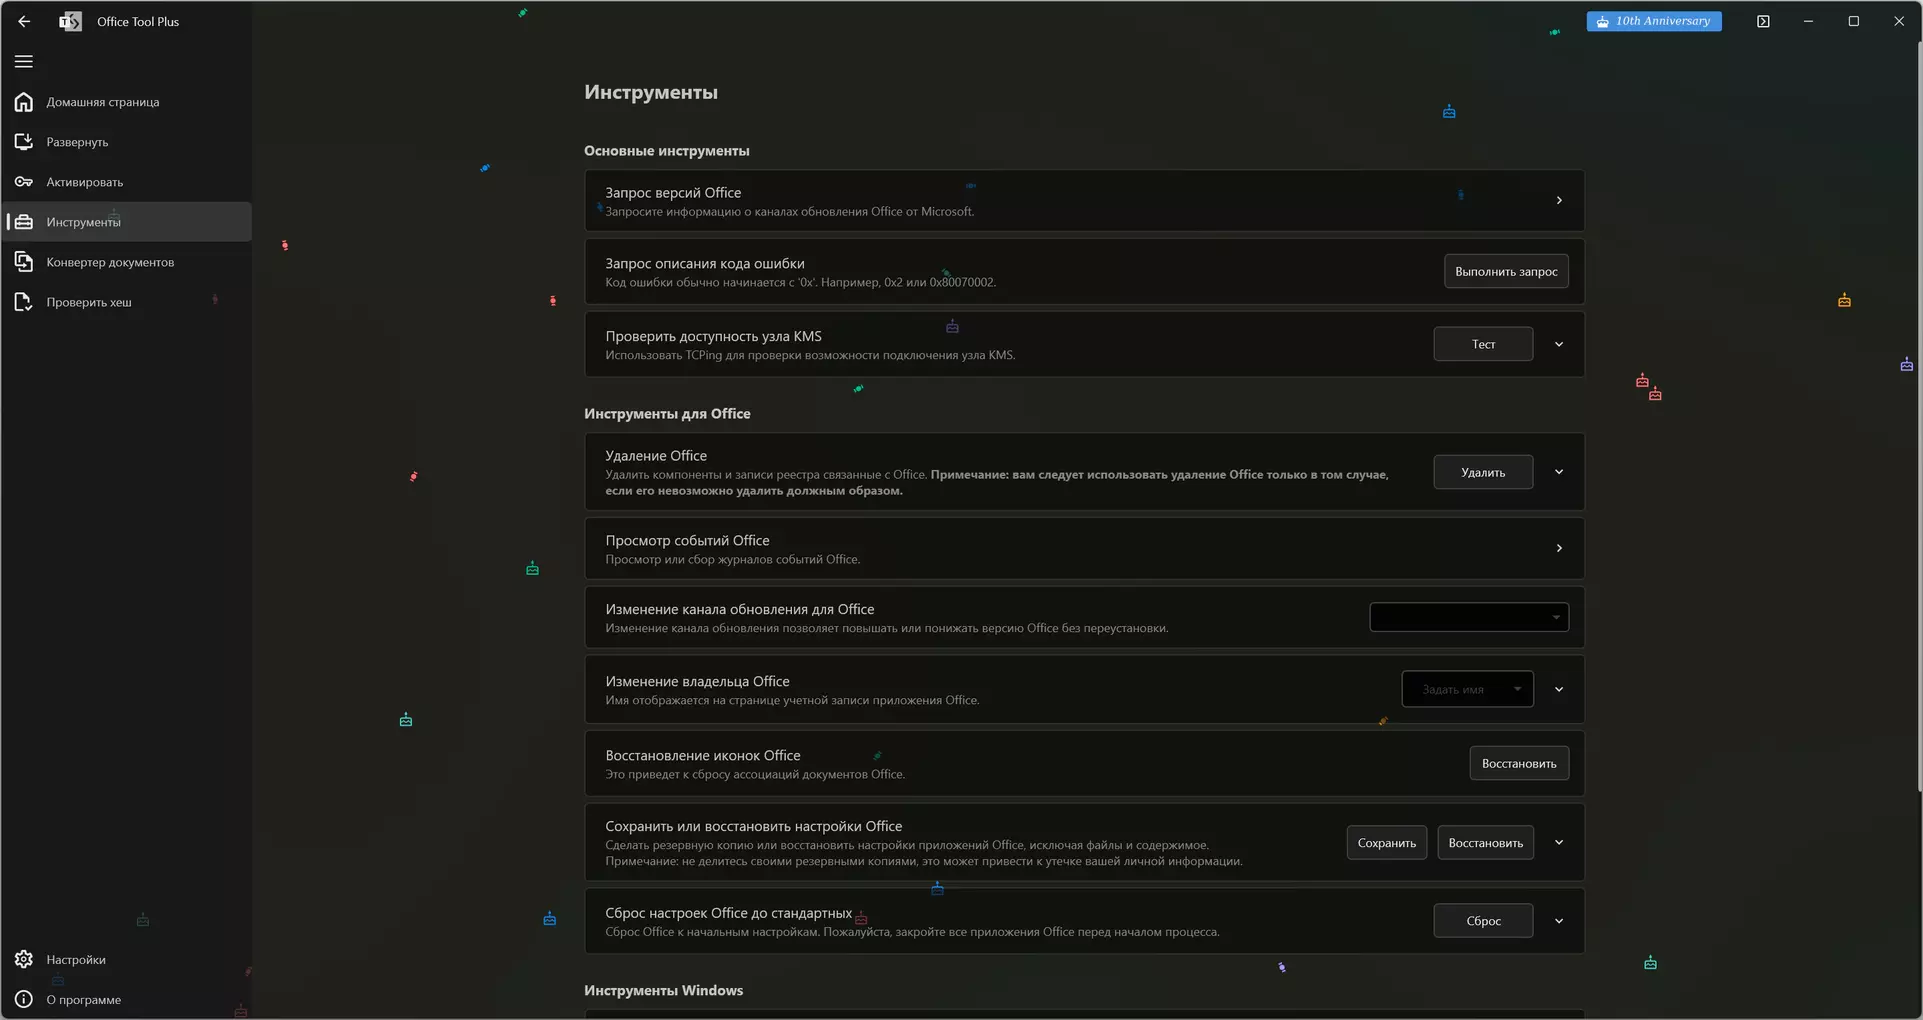Open the command panel icon in title bar
1923x1020 pixels.
tap(1763, 21)
